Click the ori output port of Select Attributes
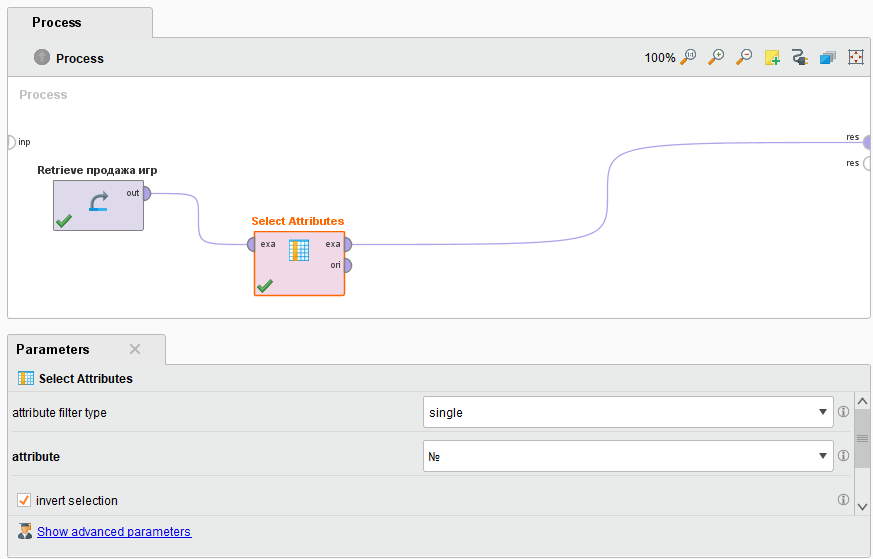 [x=347, y=266]
